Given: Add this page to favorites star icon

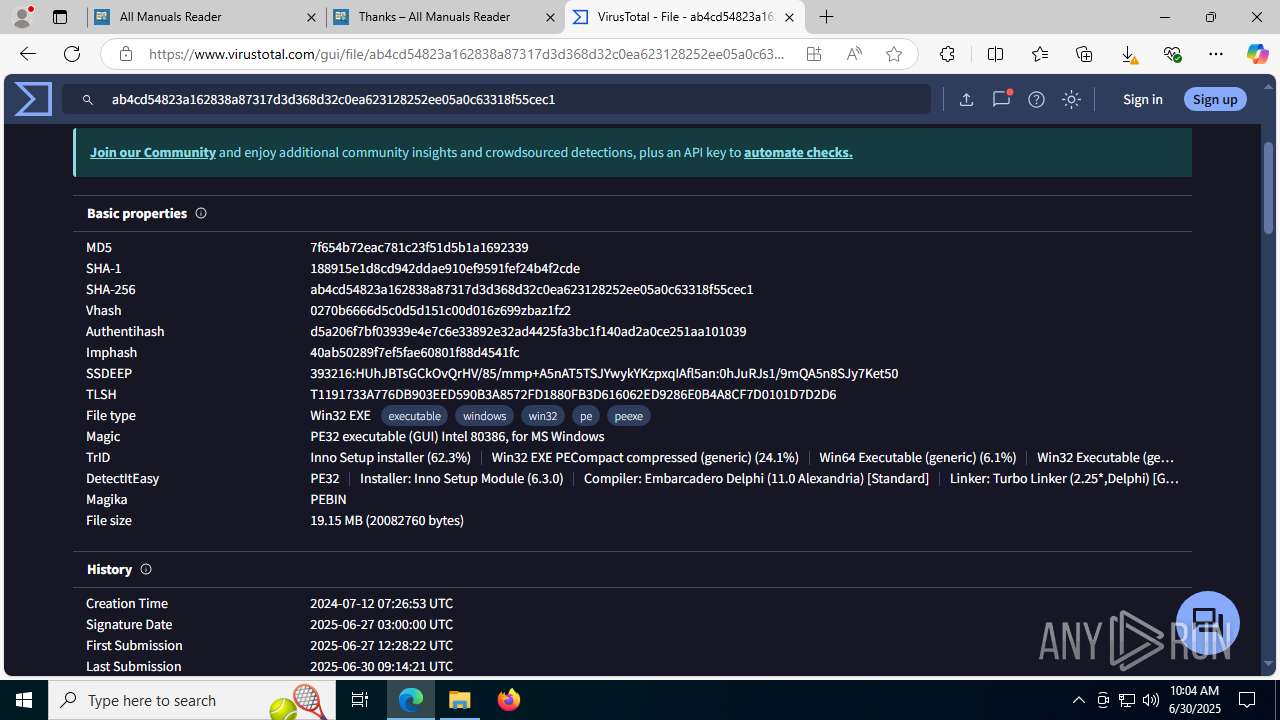Looking at the screenshot, I should tap(894, 54).
